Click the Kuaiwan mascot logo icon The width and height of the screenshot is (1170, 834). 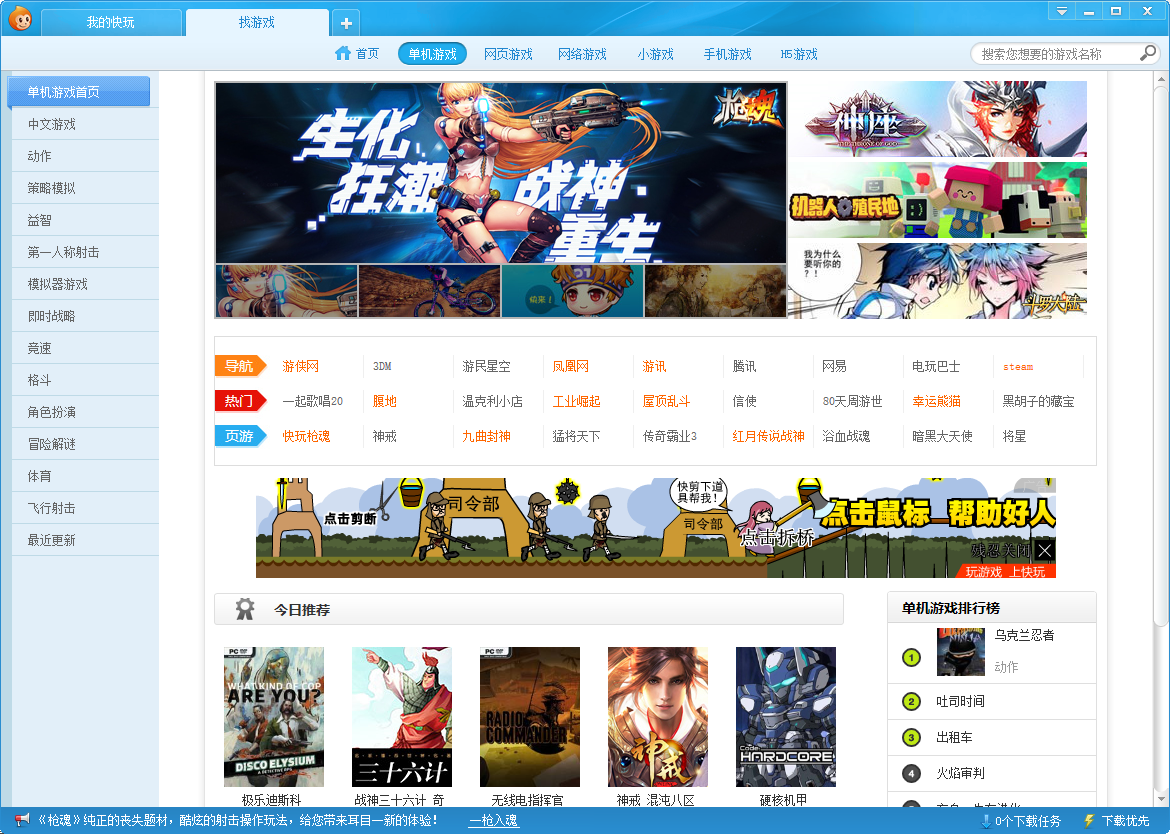(20, 18)
